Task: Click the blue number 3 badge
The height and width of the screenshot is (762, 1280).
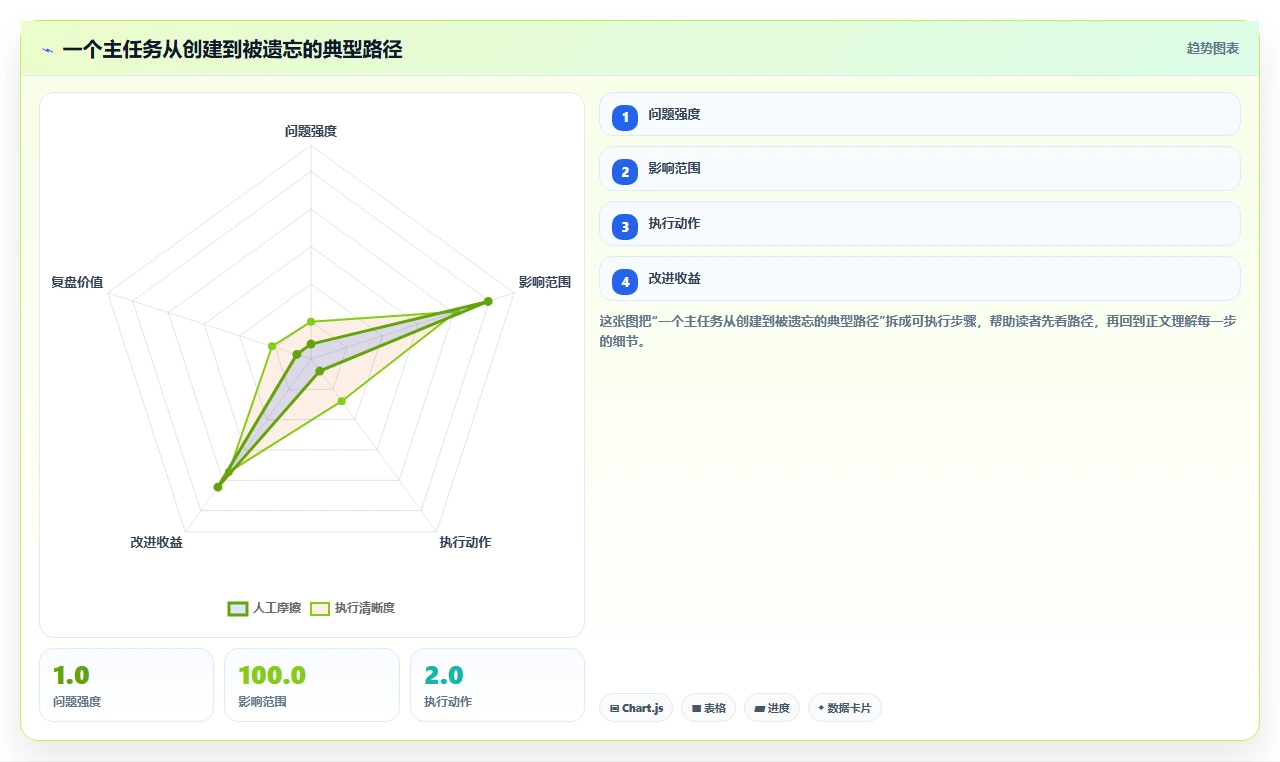Action: coord(625,227)
